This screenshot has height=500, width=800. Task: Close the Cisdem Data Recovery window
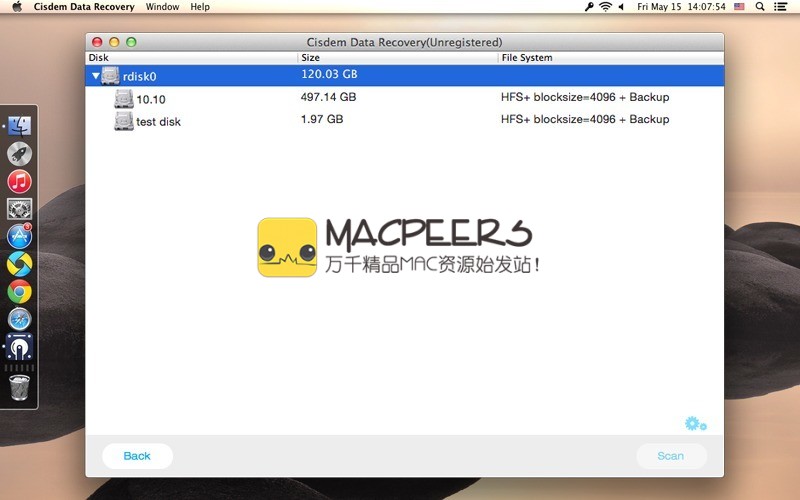(97, 42)
